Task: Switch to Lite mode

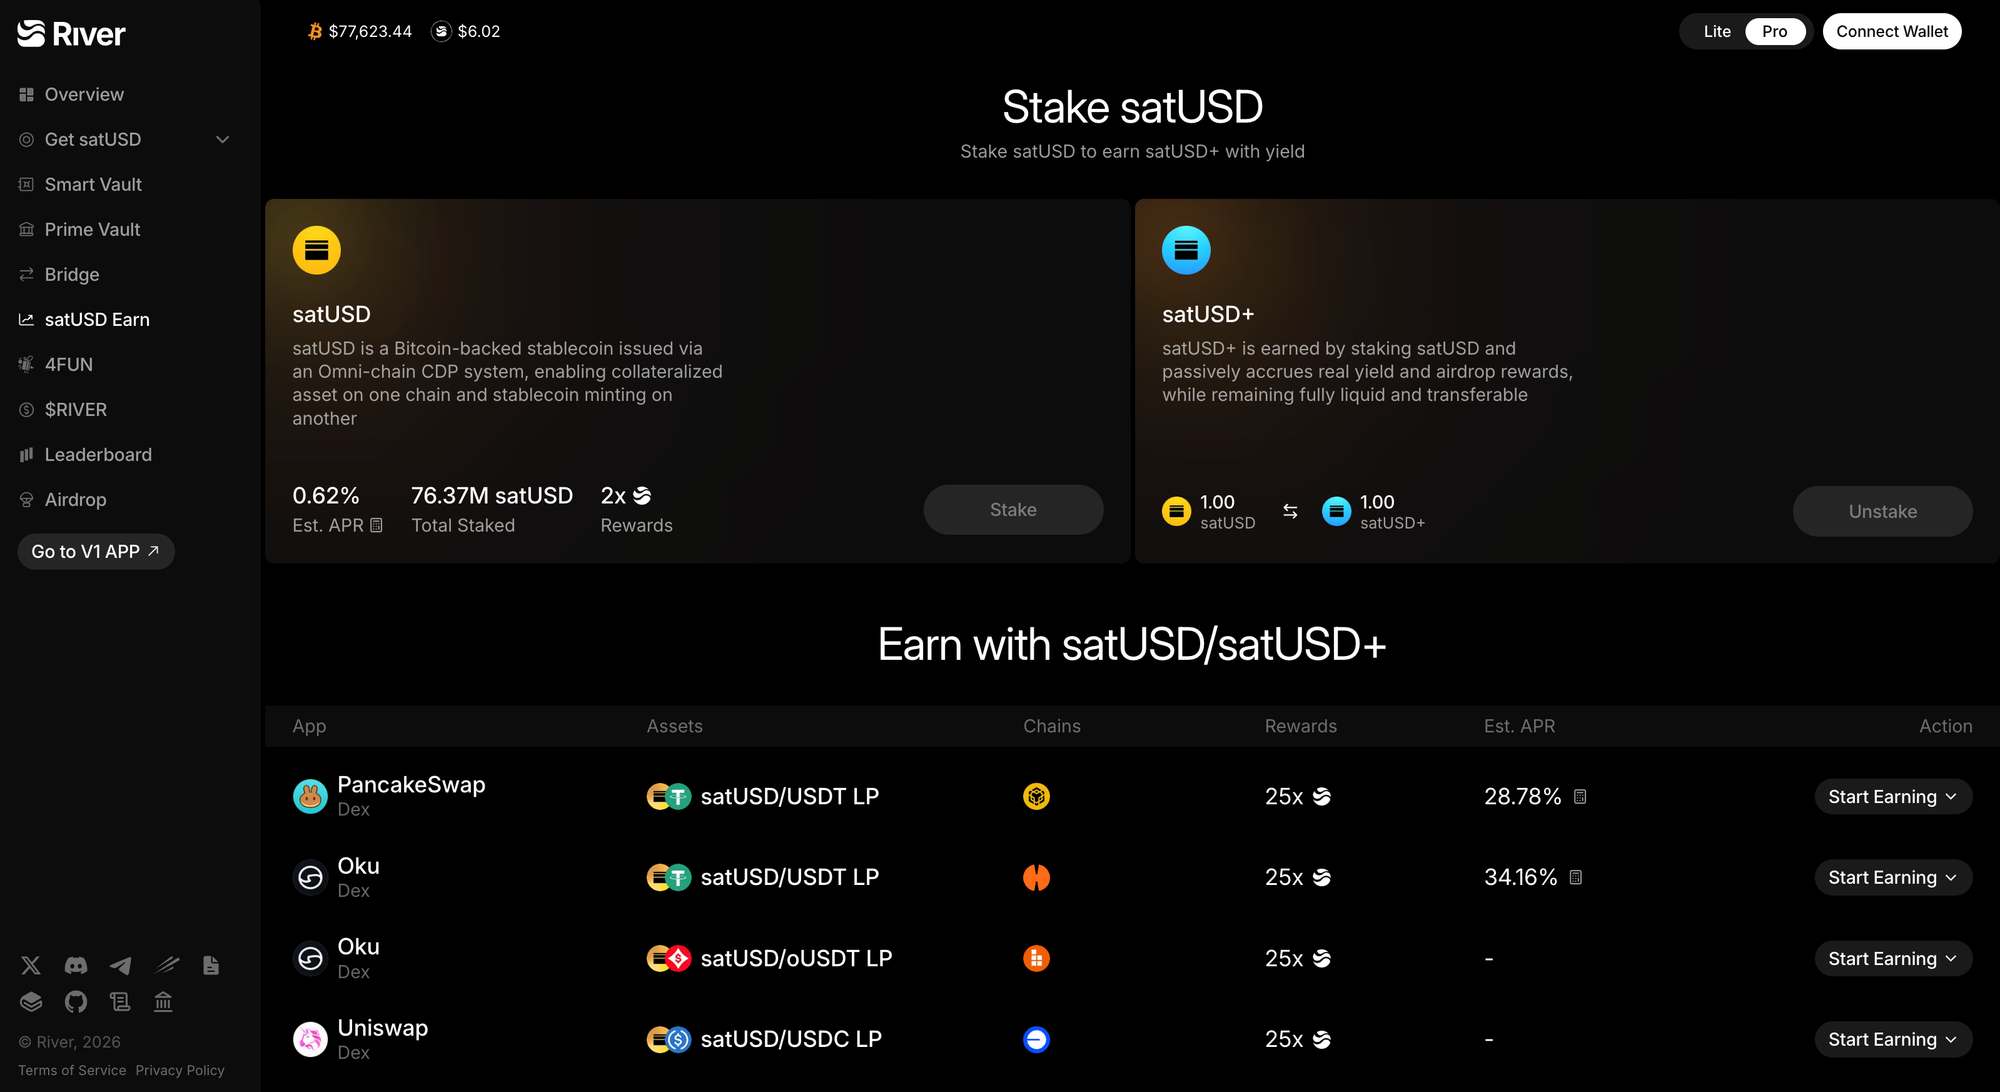Action: point(1716,32)
